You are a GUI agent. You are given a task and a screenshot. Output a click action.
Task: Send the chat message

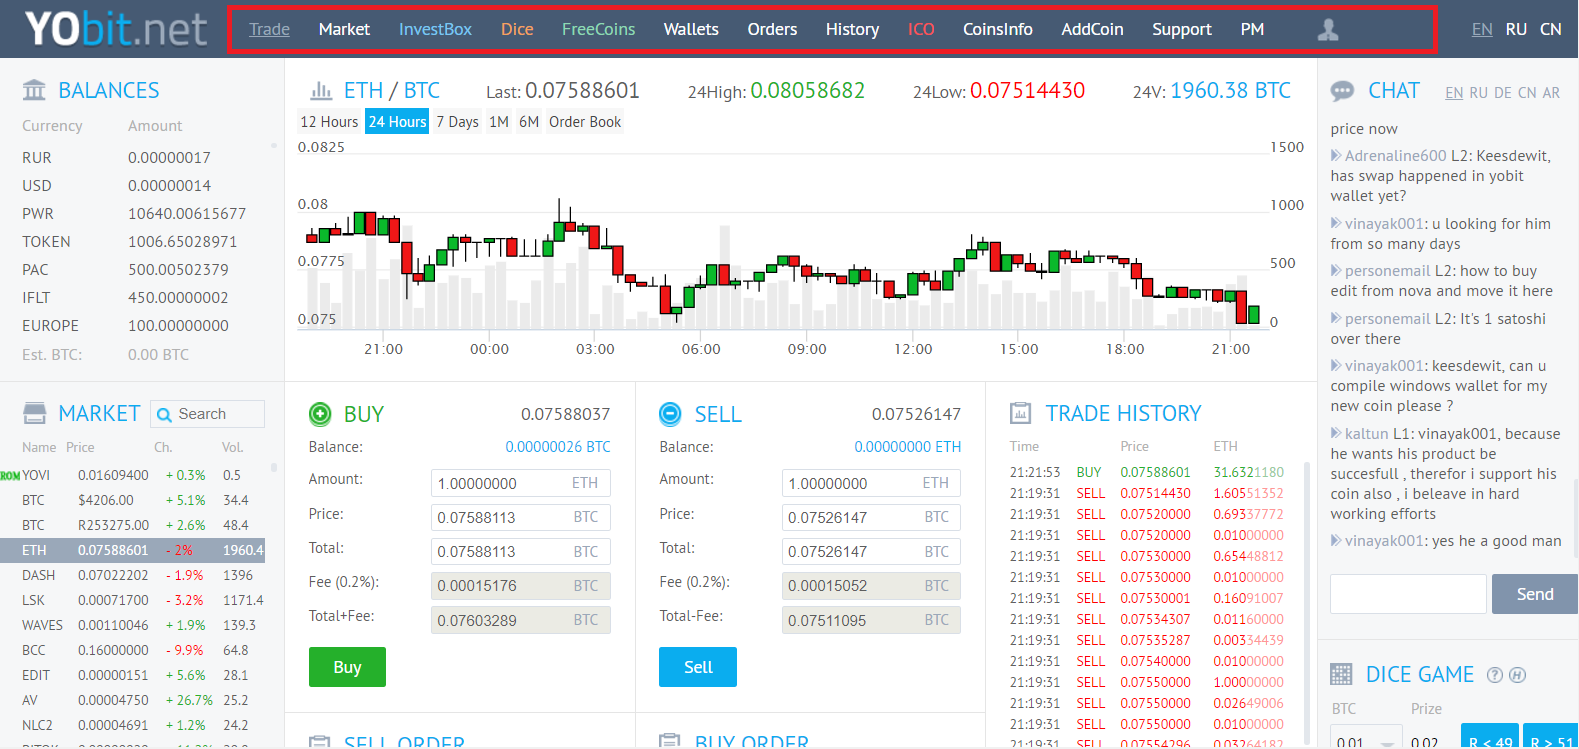(x=1534, y=594)
